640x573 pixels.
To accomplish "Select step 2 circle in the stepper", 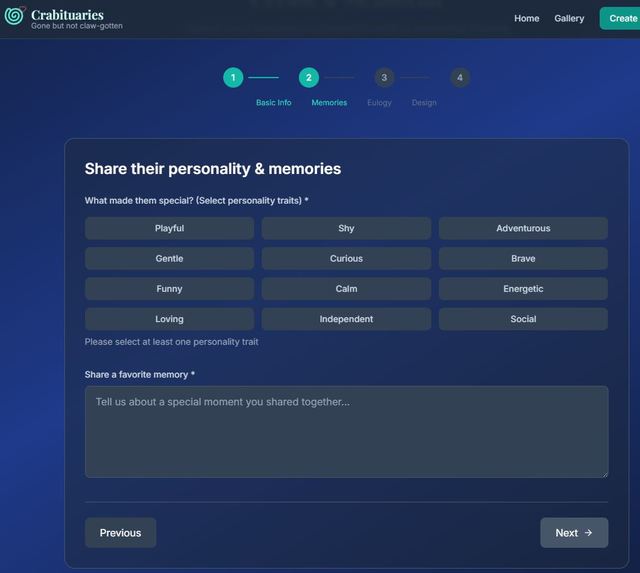I will click(309, 78).
